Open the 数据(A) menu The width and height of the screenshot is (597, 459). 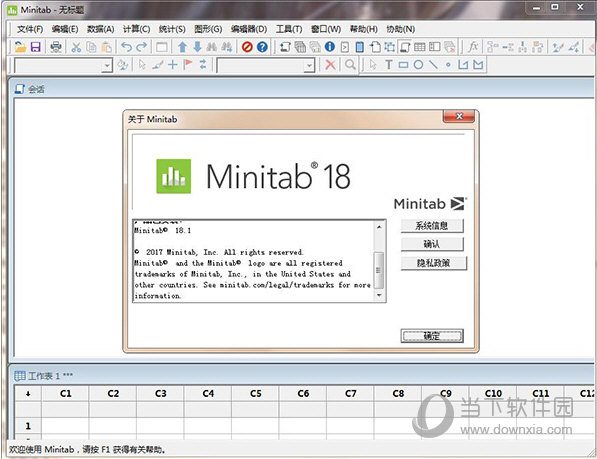point(101,29)
